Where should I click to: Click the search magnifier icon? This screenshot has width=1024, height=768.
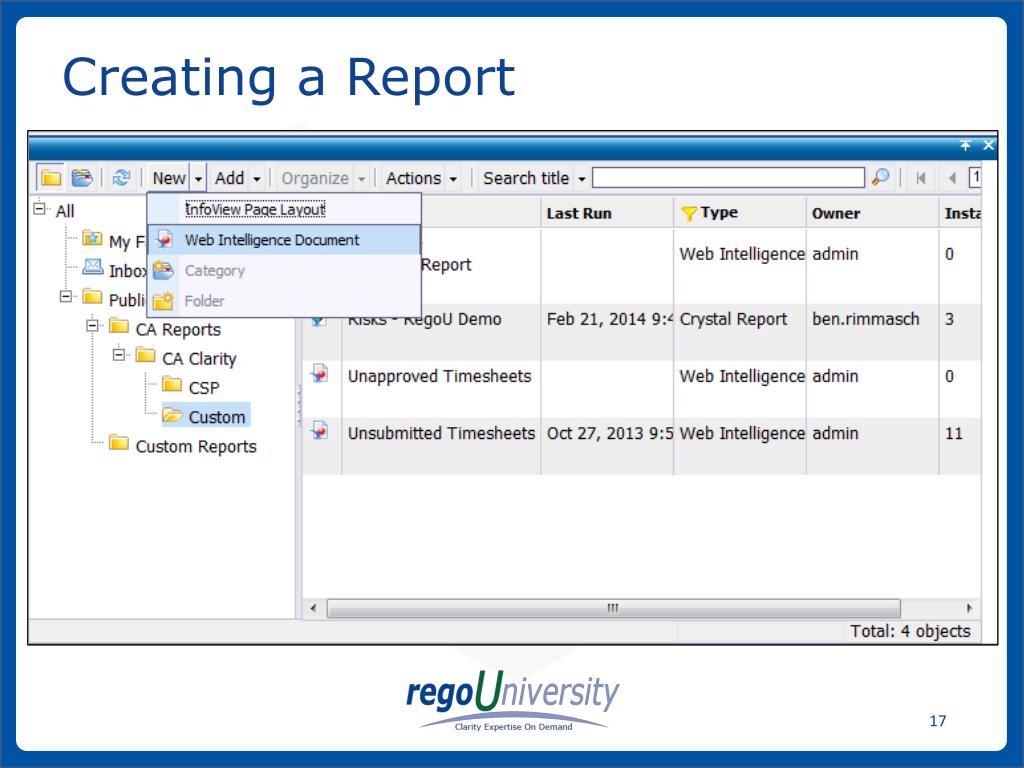[x=880, y=177]
